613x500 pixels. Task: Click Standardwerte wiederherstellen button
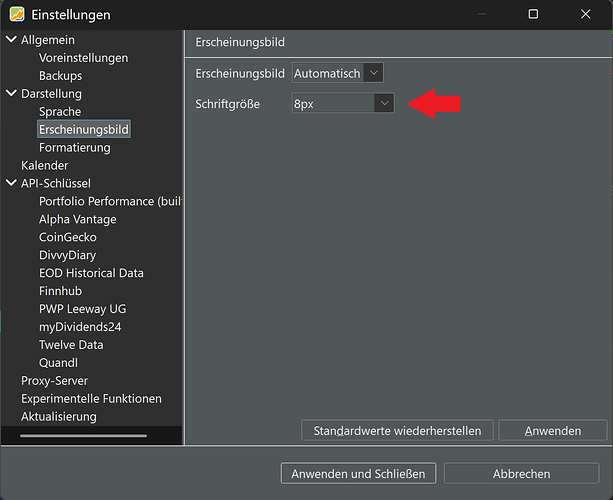[397, 430]
